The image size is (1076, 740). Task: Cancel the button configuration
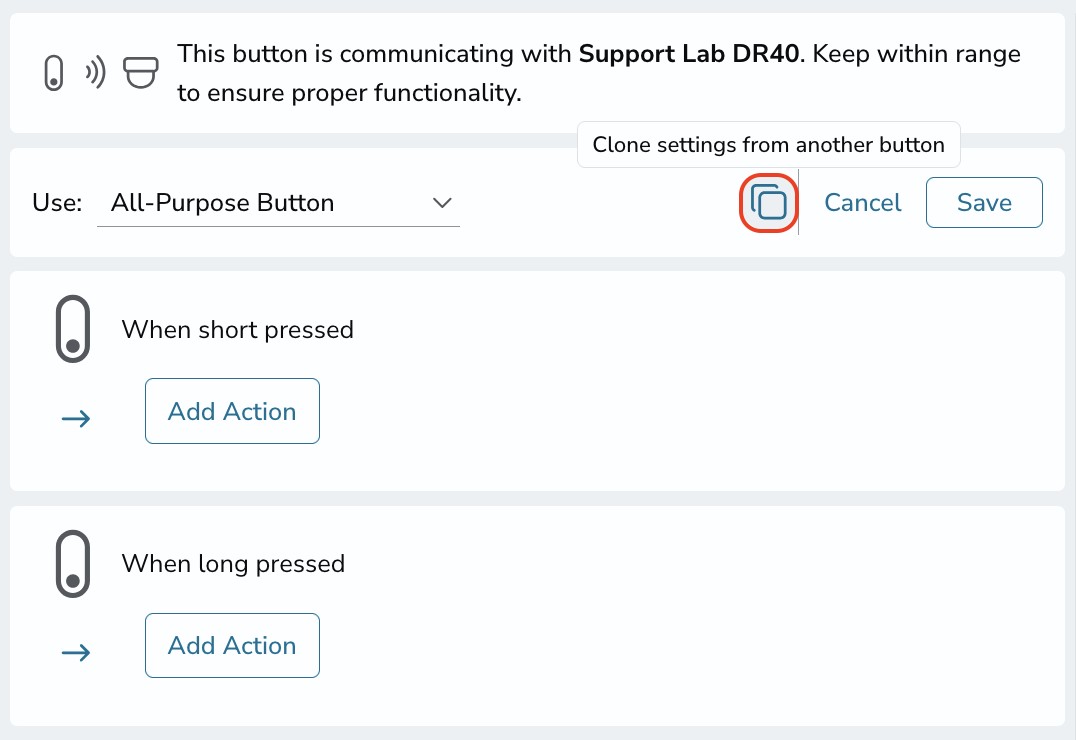coord(863,203)
